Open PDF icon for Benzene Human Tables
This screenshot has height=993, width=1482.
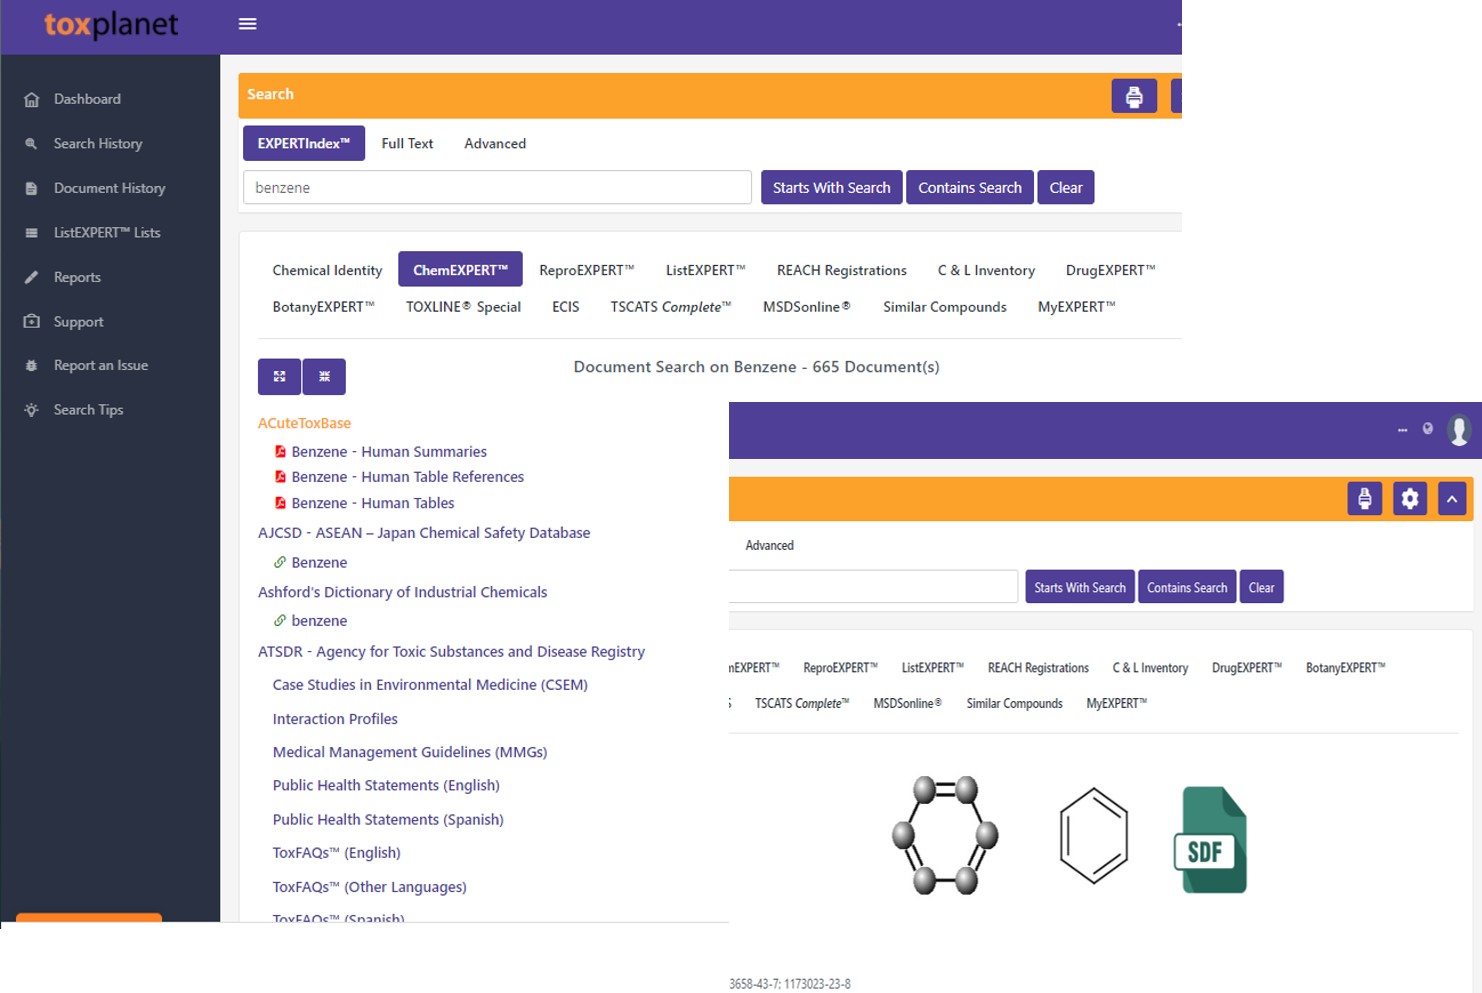click(280, 503)
